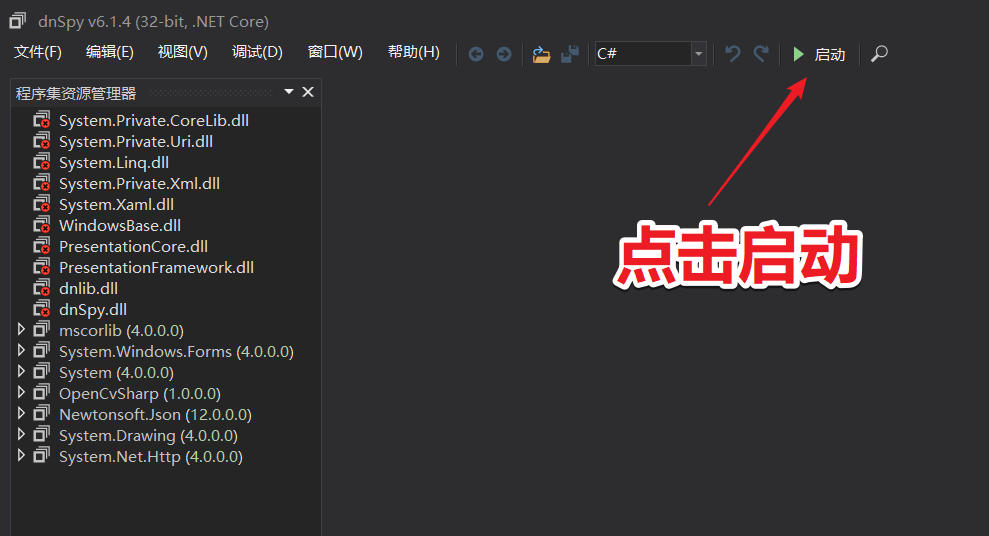Click the assembly icon beside PresentationCore.dll
Viewport: 989px width, 536px height.
pos(42,246)
